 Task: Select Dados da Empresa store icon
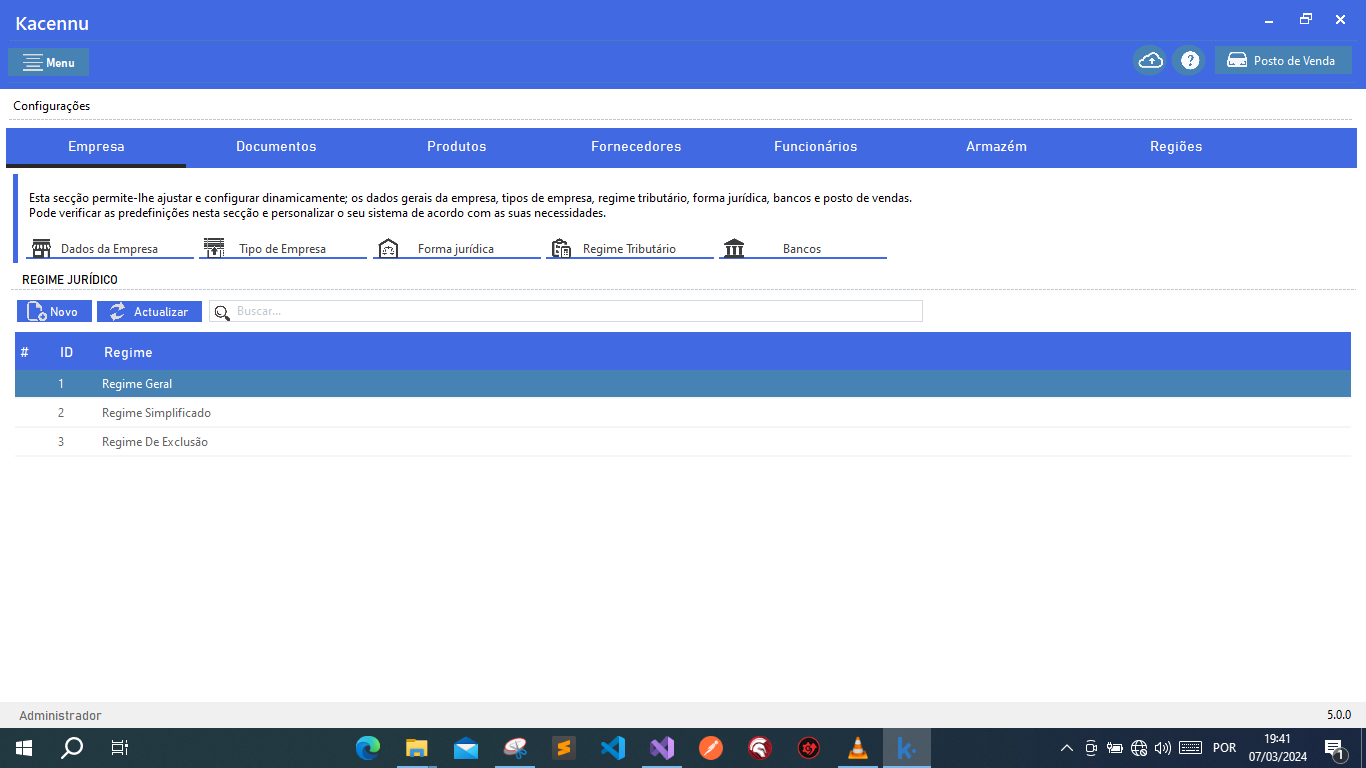point(41,248)
